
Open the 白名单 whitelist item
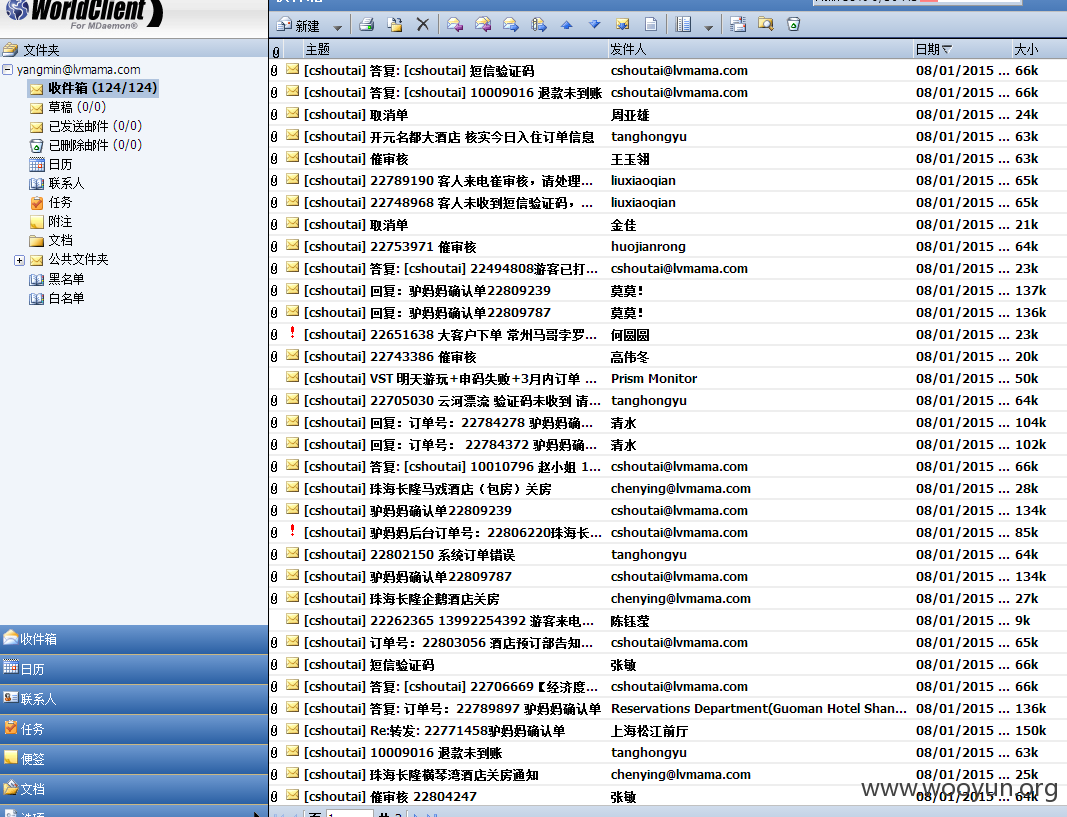[x=57, y=299]
